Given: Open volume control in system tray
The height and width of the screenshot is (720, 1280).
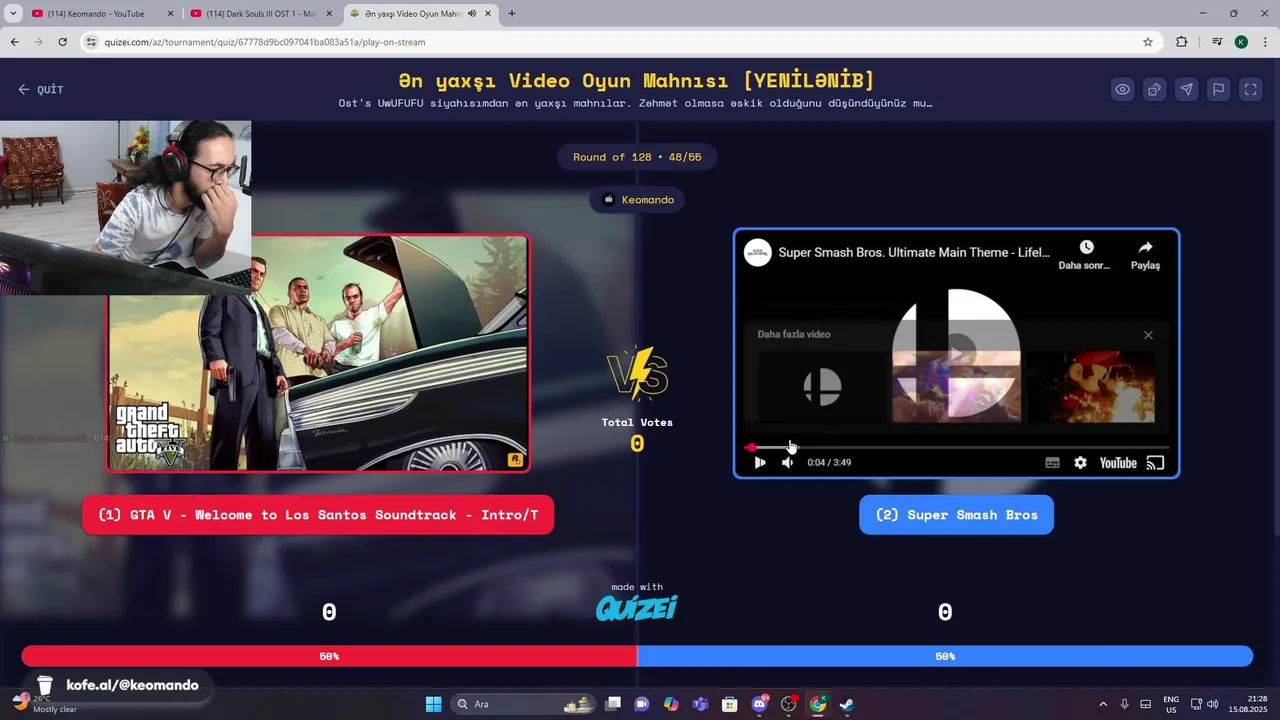Looking at the screenshot, I should [x=1212, y=704].
